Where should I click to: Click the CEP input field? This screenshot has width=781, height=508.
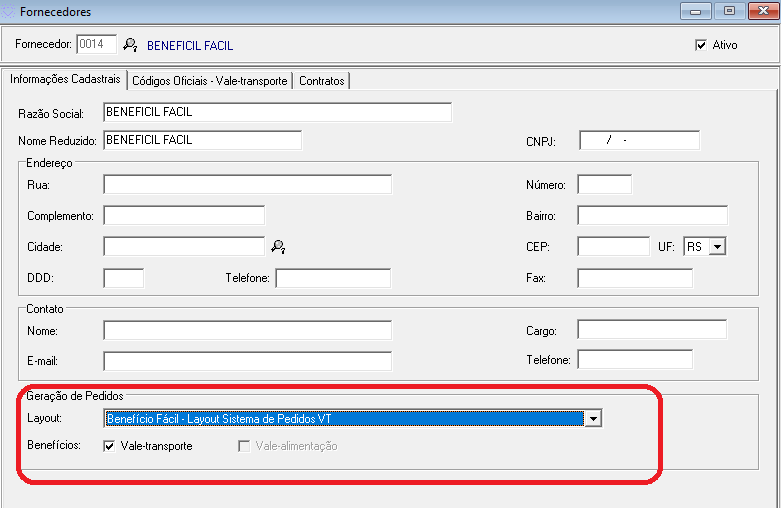[x=613, y=246]
